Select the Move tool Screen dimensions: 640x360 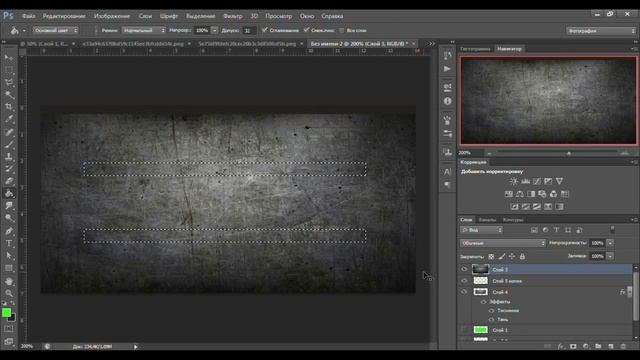pos(9,58)
